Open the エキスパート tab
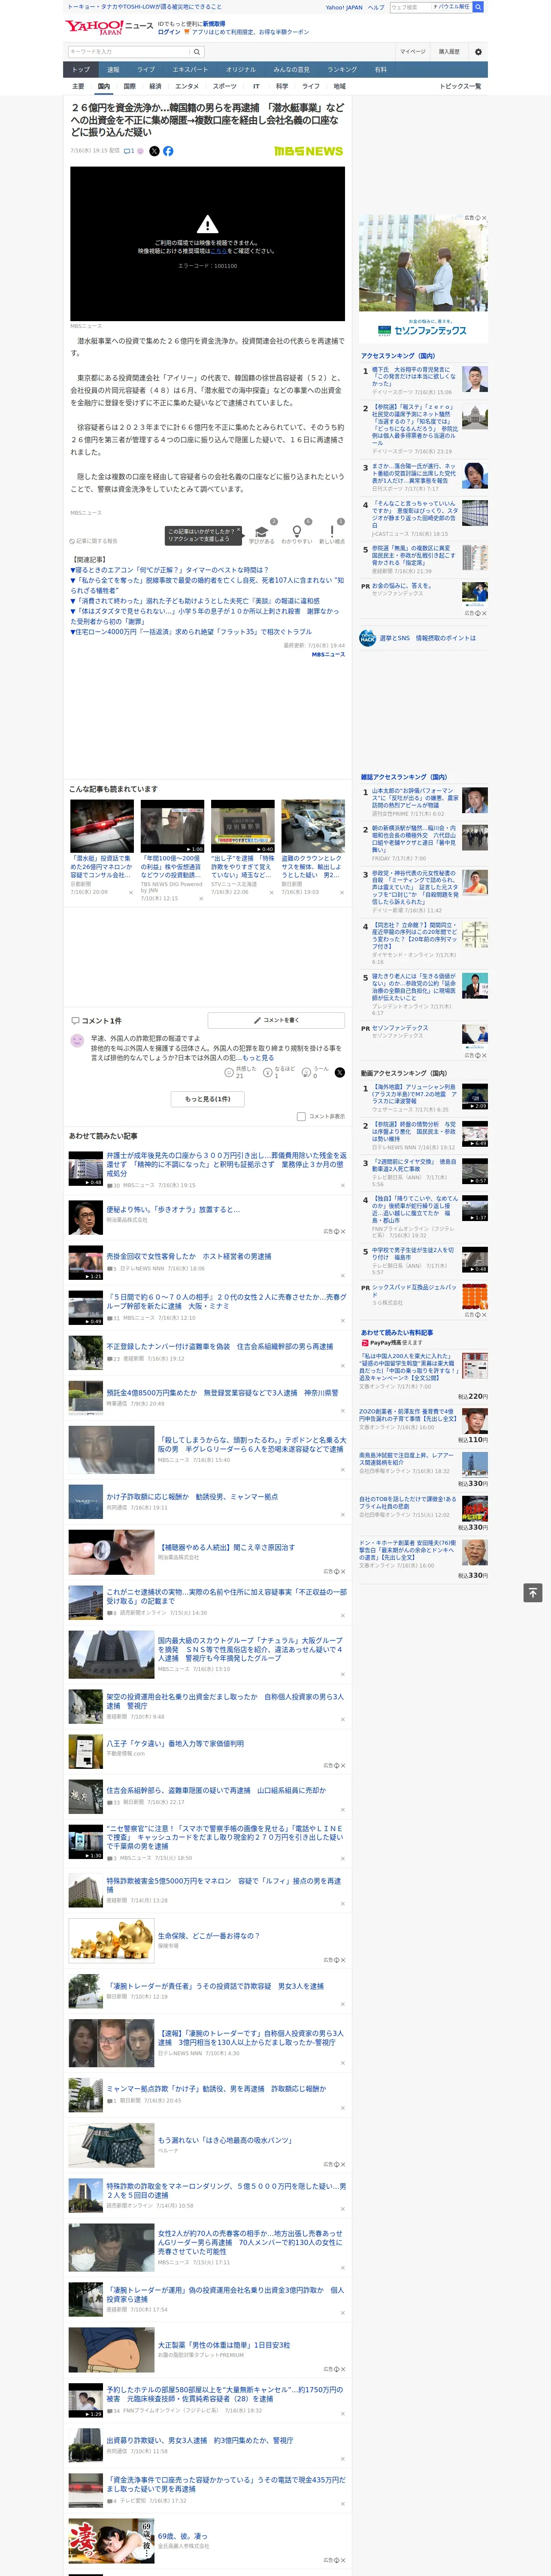The height and width of the screenshot is (2576, 551). click(190, 70)
